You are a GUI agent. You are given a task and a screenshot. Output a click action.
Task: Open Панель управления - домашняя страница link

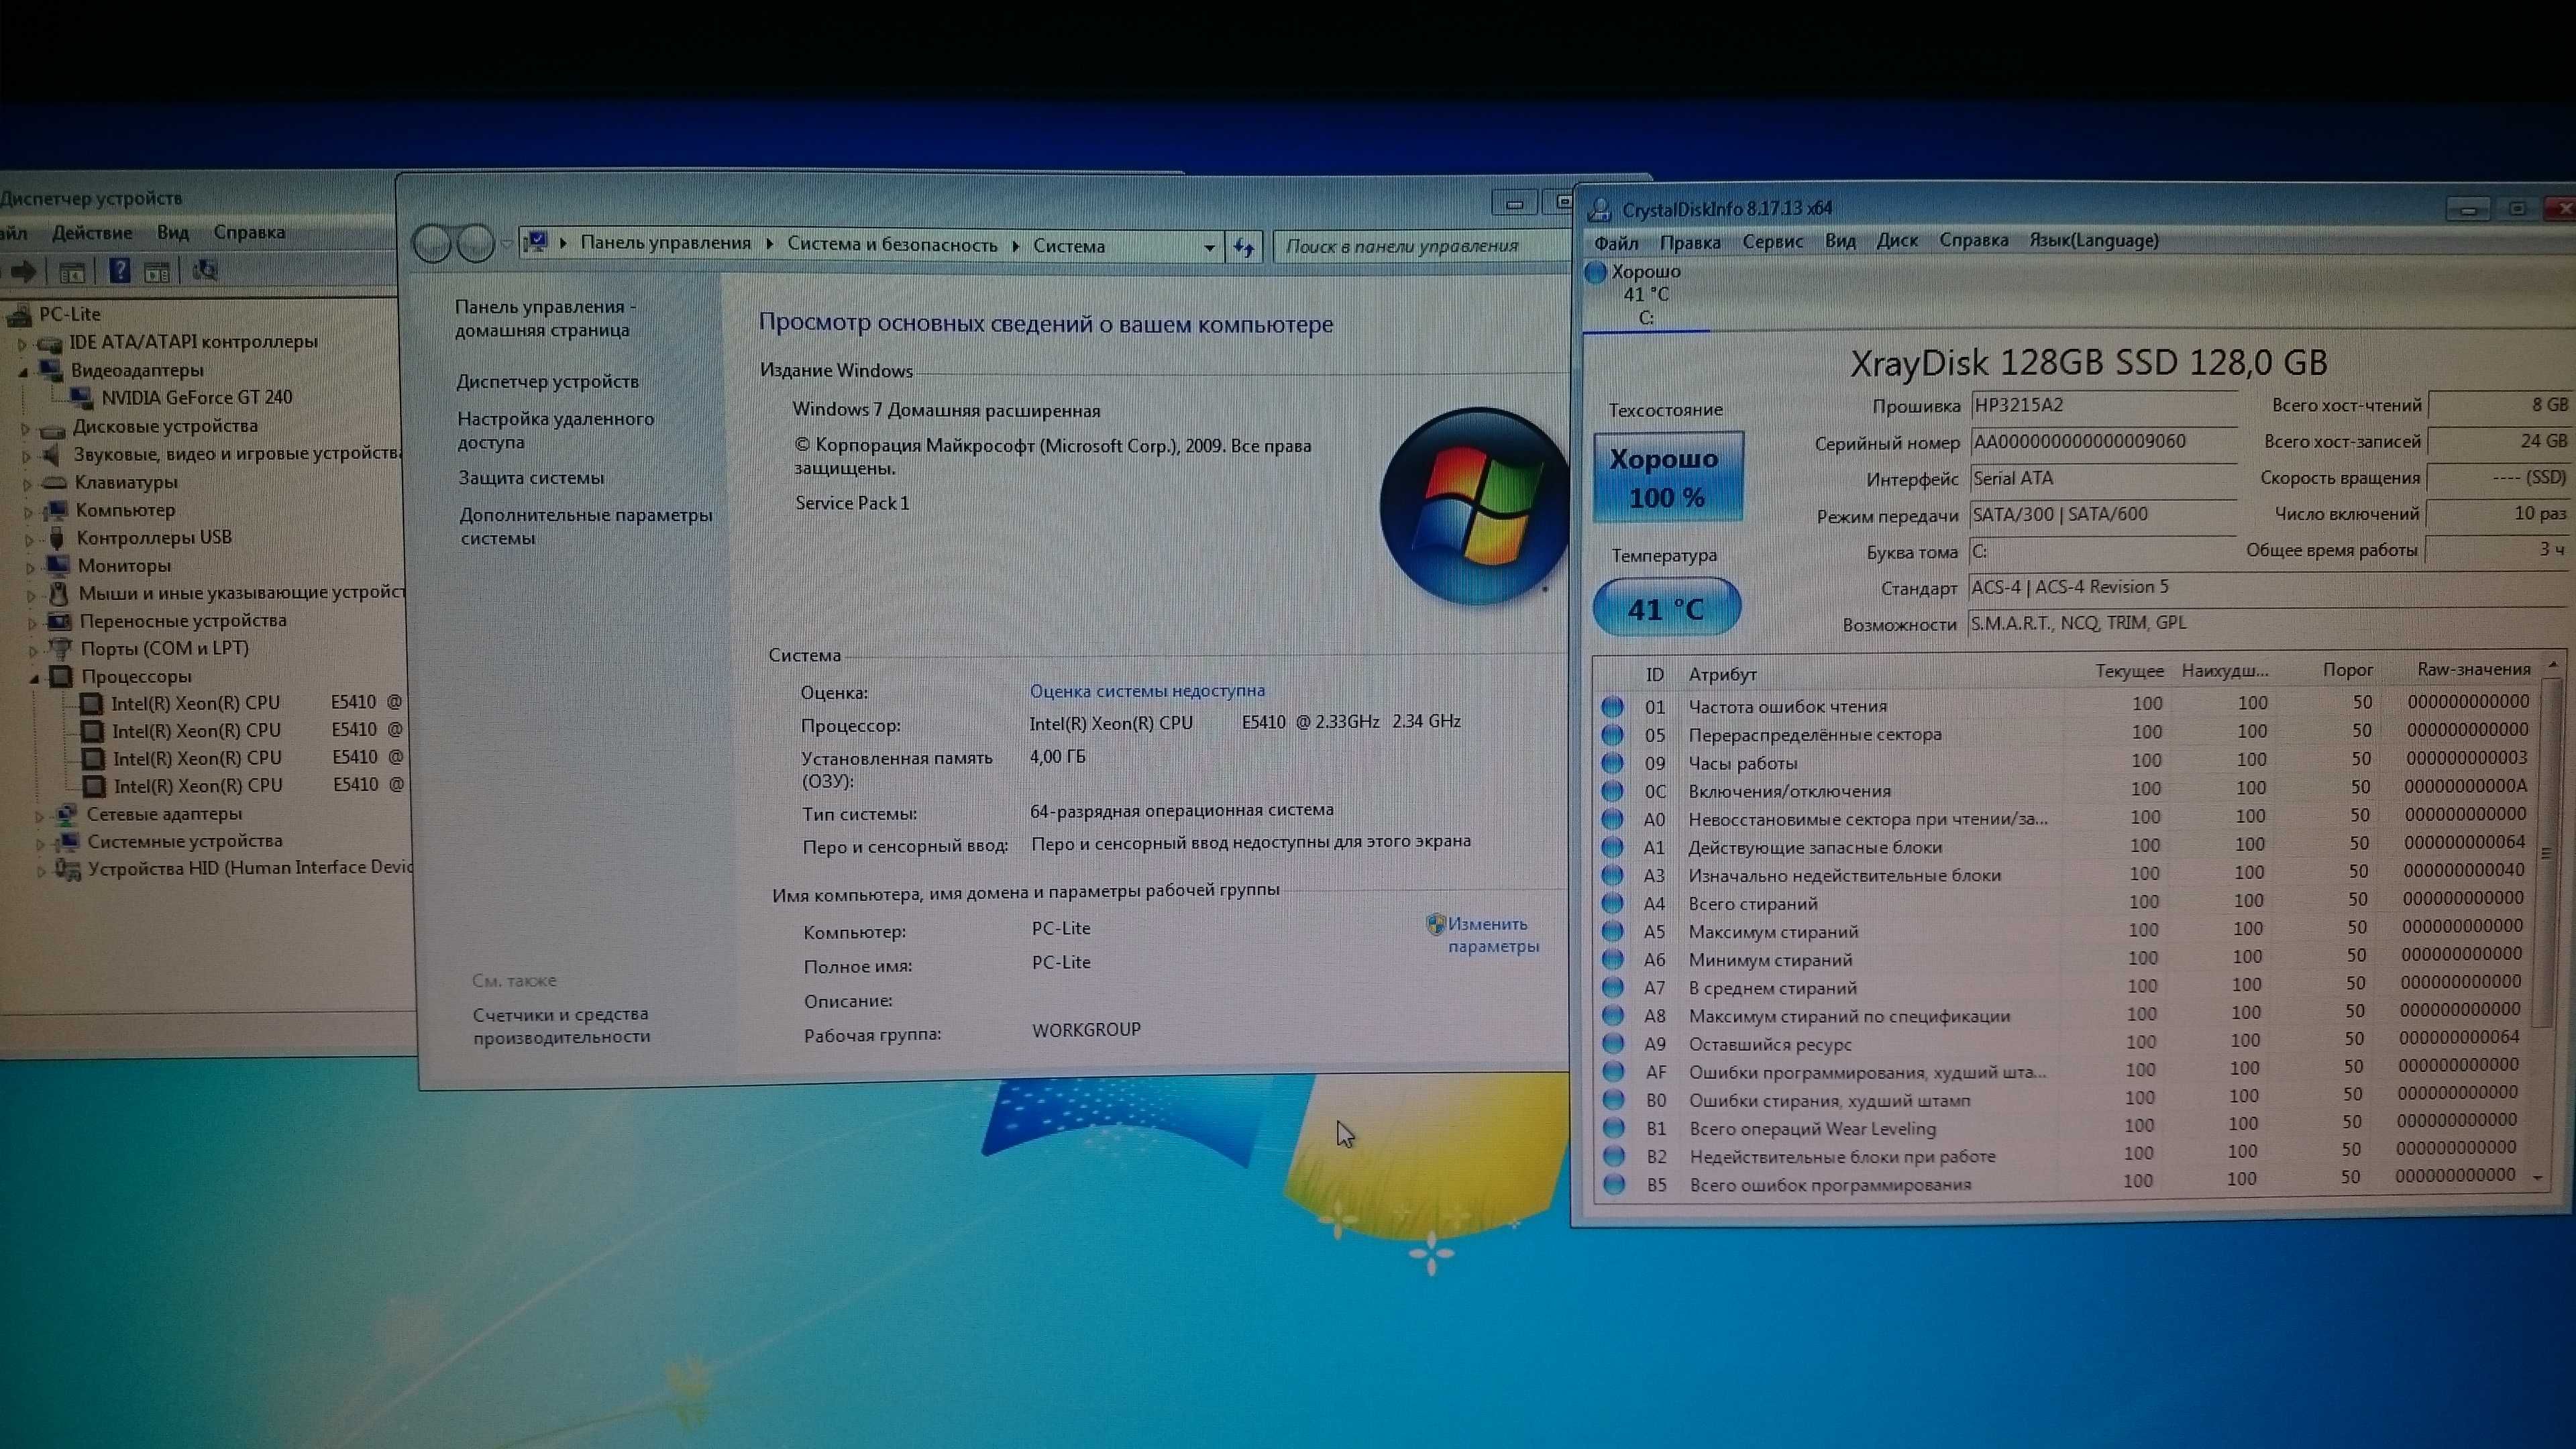546,318
